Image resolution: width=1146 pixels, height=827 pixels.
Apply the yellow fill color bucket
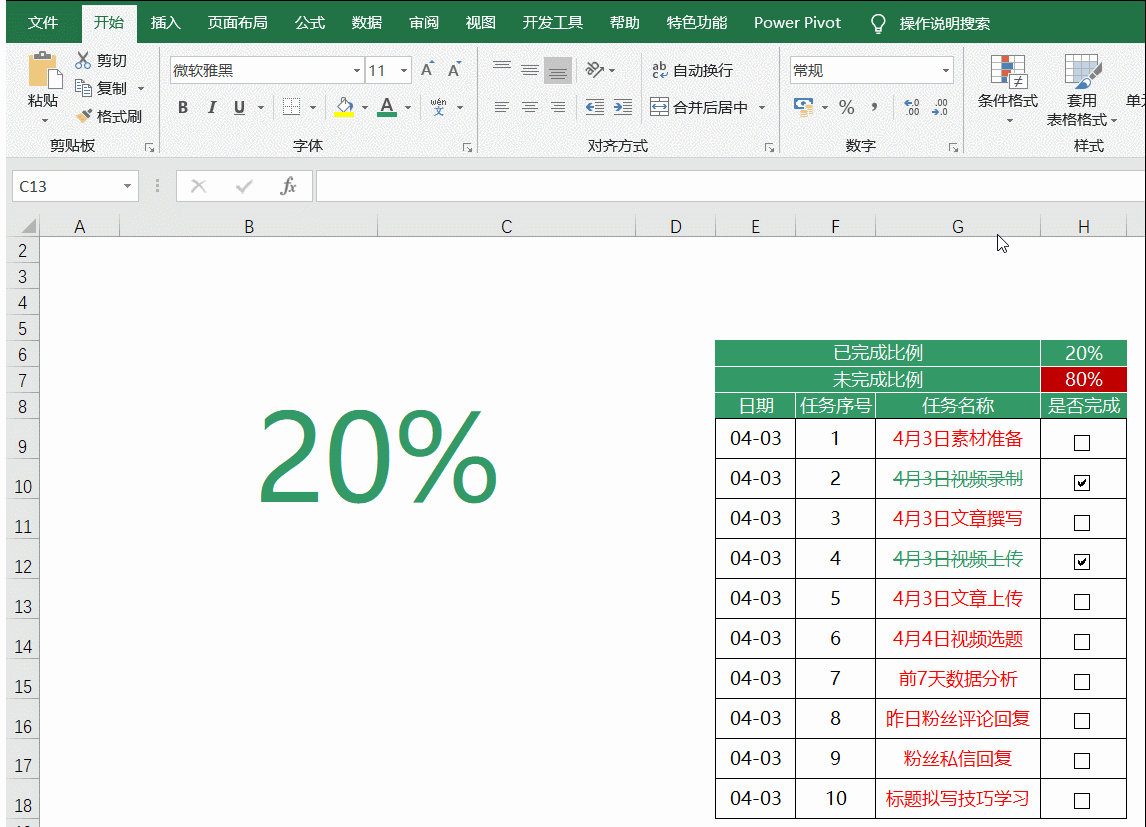[344, 107]
